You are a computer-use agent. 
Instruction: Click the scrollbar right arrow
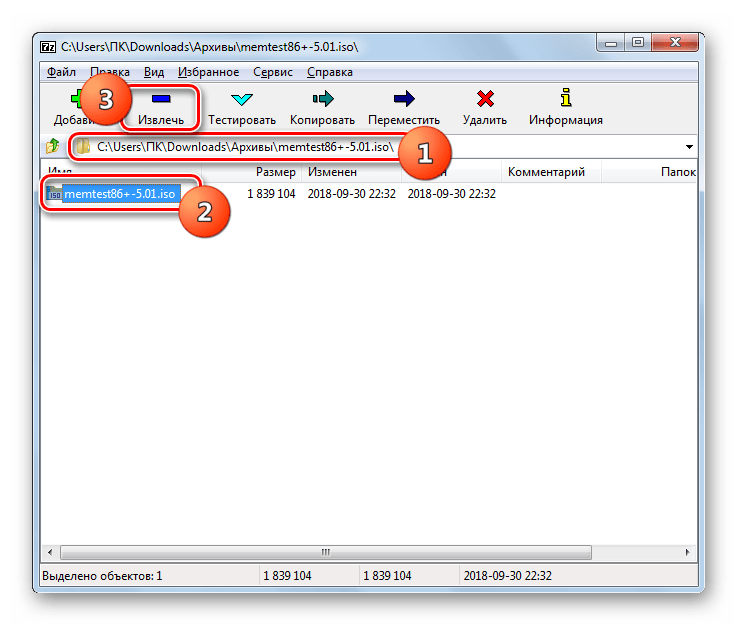point(688,552)
